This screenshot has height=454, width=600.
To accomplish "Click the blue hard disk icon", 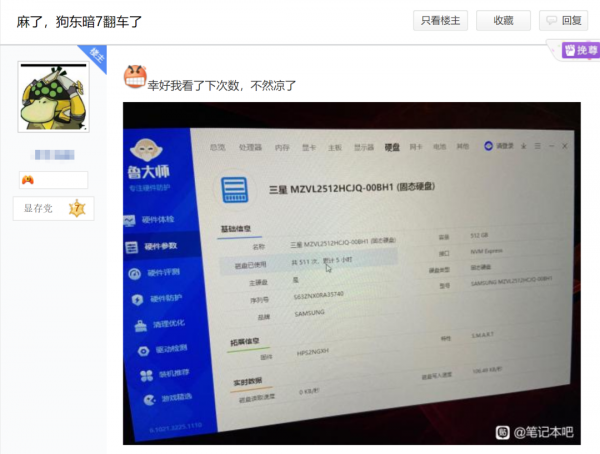I will 235,189.
